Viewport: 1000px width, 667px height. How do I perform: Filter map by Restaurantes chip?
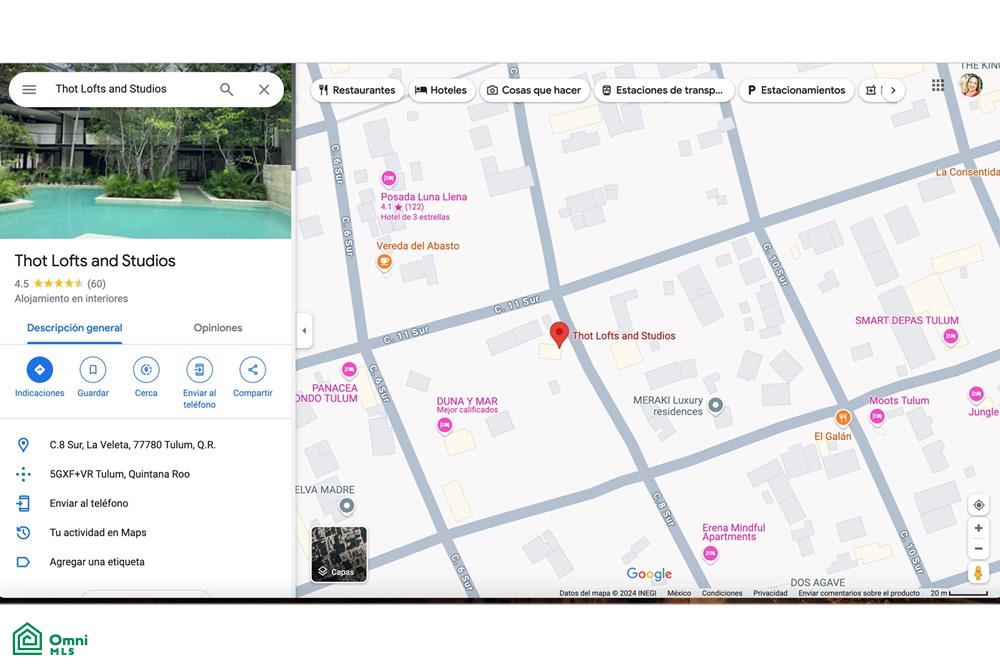pyautogui.click(x=357, y=90)
